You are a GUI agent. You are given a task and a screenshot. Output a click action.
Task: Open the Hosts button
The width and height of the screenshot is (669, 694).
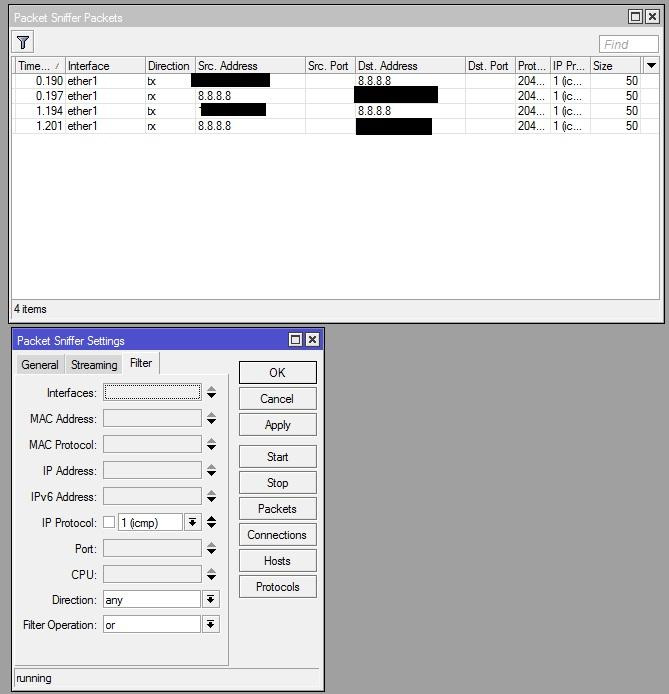[x=277, y=561]
